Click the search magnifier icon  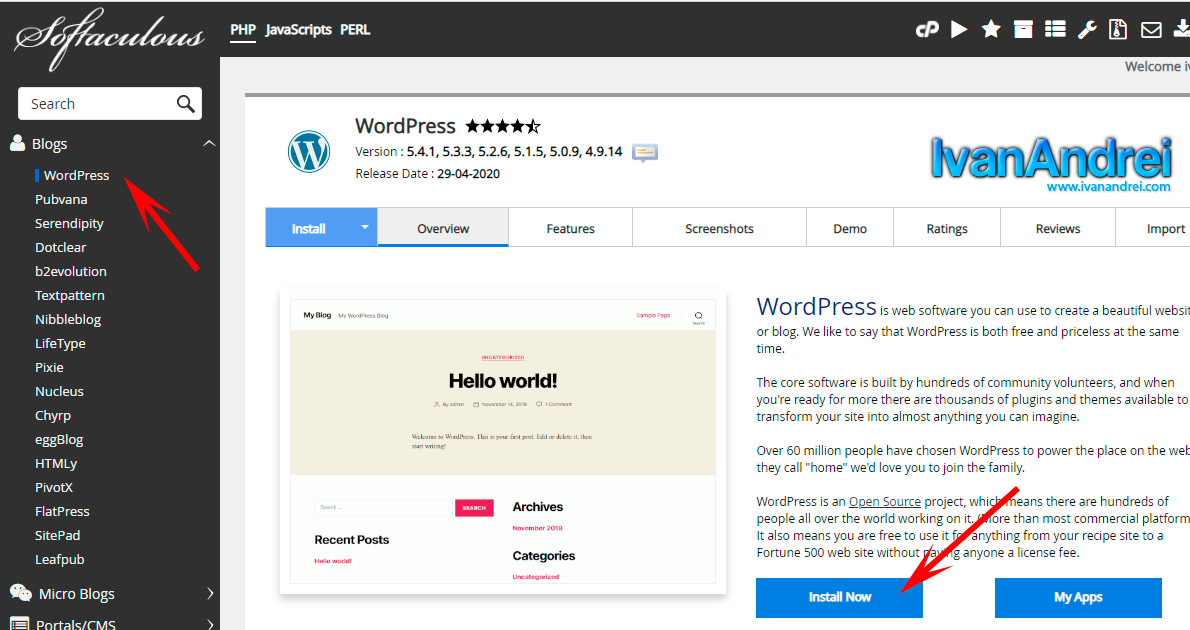pyautogui.click(x=185, y=103)
